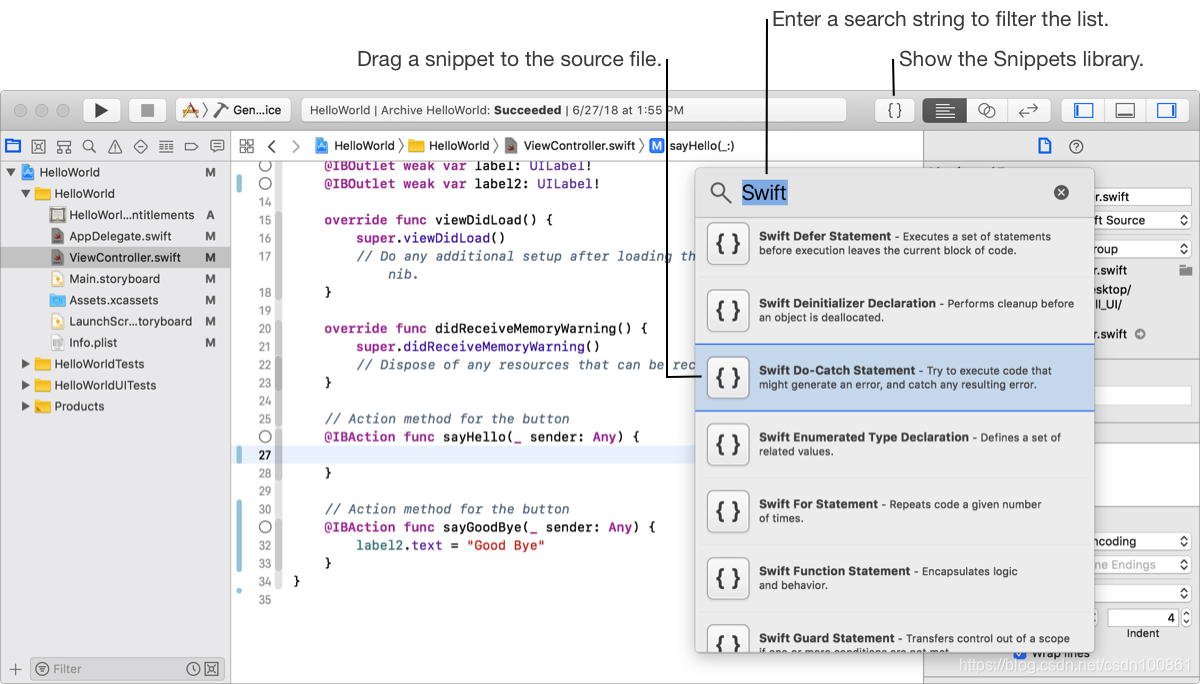Expand the HelloWorldTests folder
The image size is (1200, 684).
[x=25, y=364]
